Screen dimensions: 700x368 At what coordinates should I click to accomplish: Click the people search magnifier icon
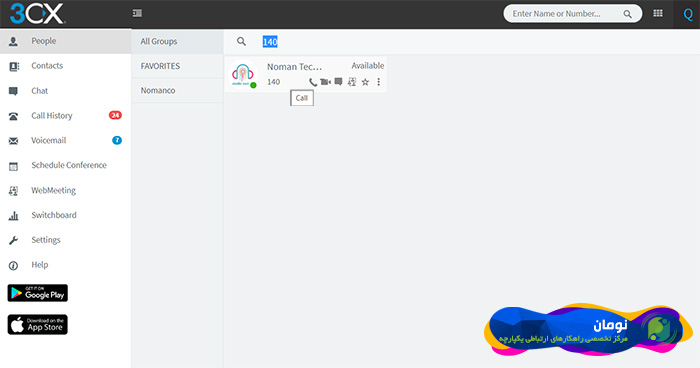(242, 42)
